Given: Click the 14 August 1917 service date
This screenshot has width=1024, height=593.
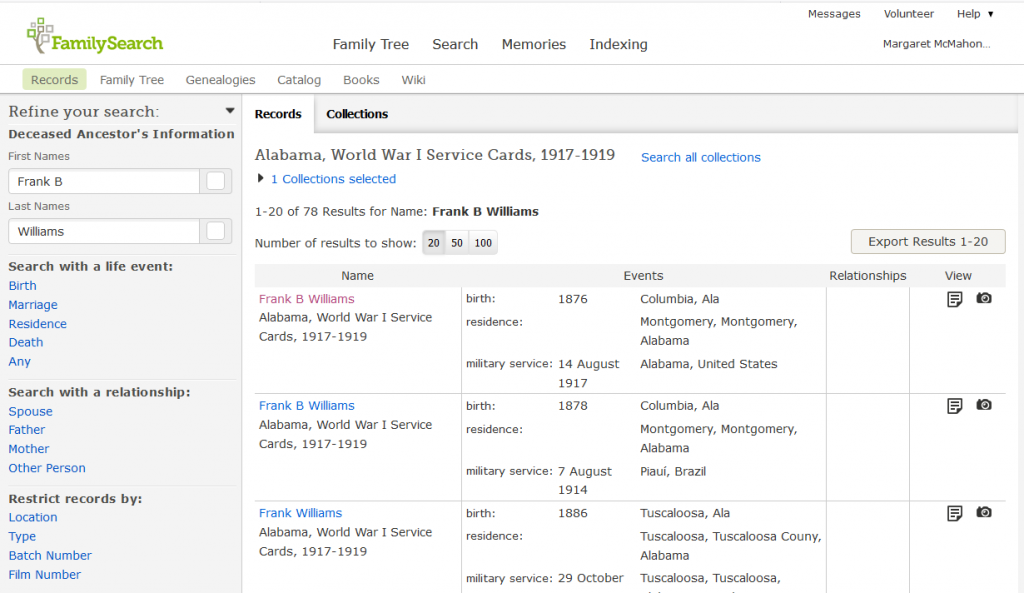Looking at the screenshot, I should point(588,374).
